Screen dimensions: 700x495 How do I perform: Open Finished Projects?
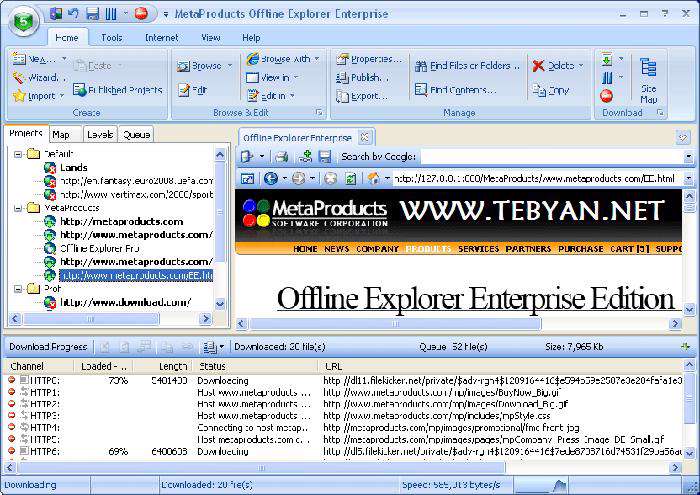click(x=118, y=90)
